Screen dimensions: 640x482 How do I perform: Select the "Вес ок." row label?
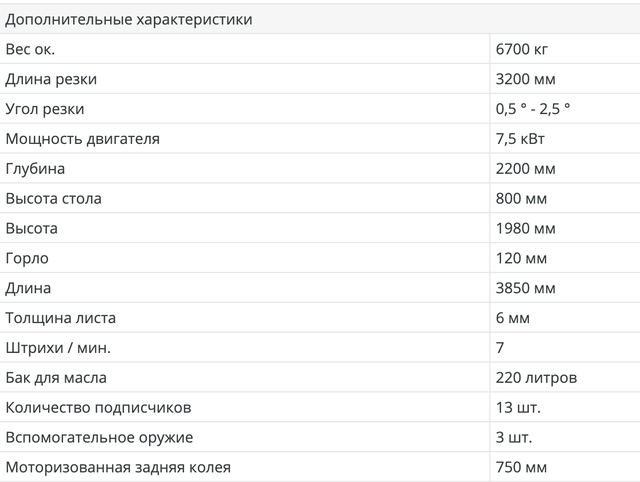[x=31, y=49]
